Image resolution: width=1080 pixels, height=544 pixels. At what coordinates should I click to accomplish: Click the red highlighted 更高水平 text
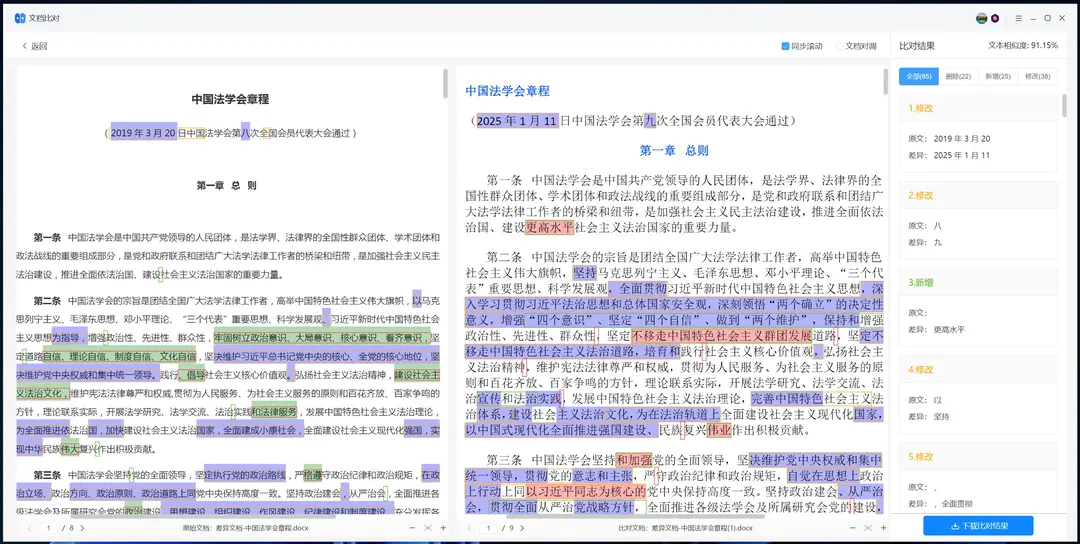[x=550, y=227]
